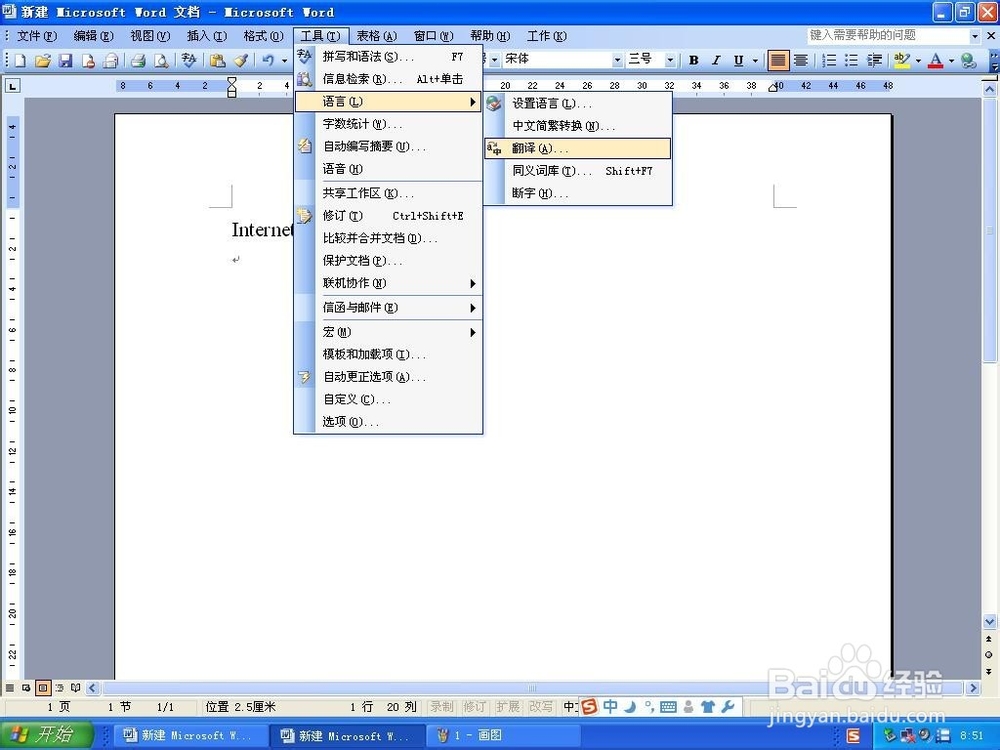The height and width of the screenshot is (750, 1000).
Task: Open the 窗口 menu
Action: pos(433,36)
